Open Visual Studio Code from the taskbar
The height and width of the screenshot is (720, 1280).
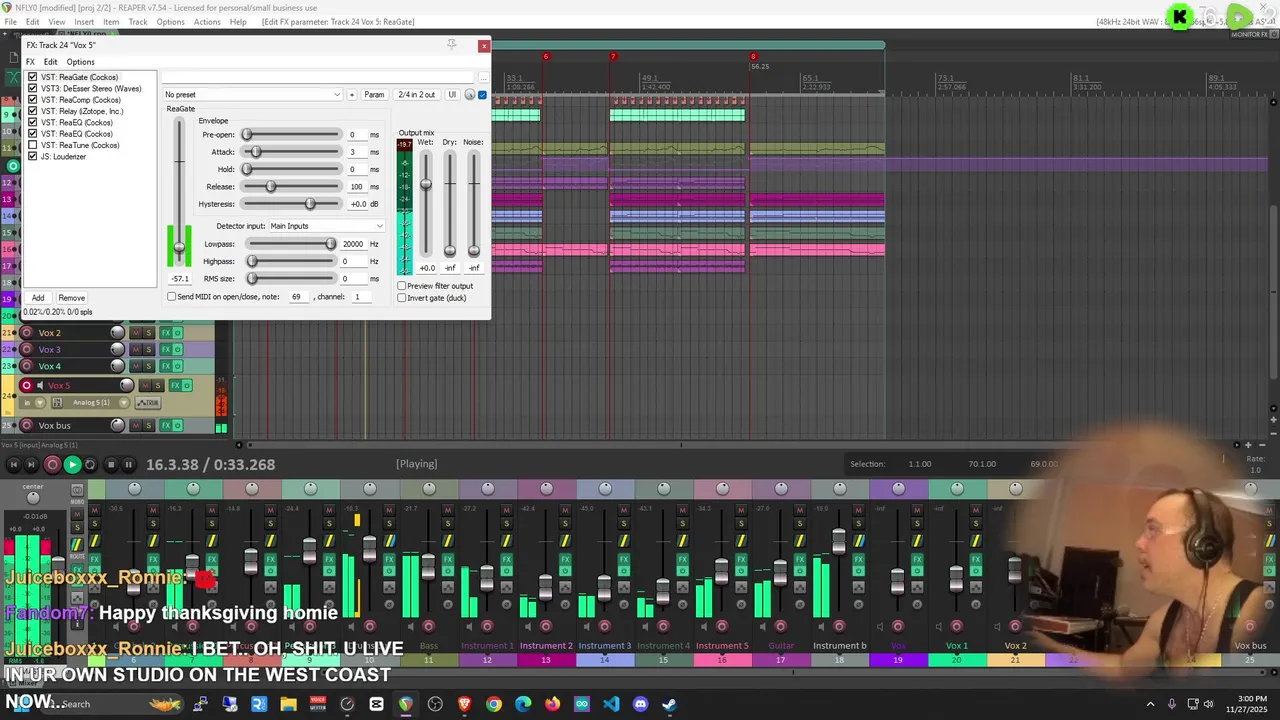(611, 704)
